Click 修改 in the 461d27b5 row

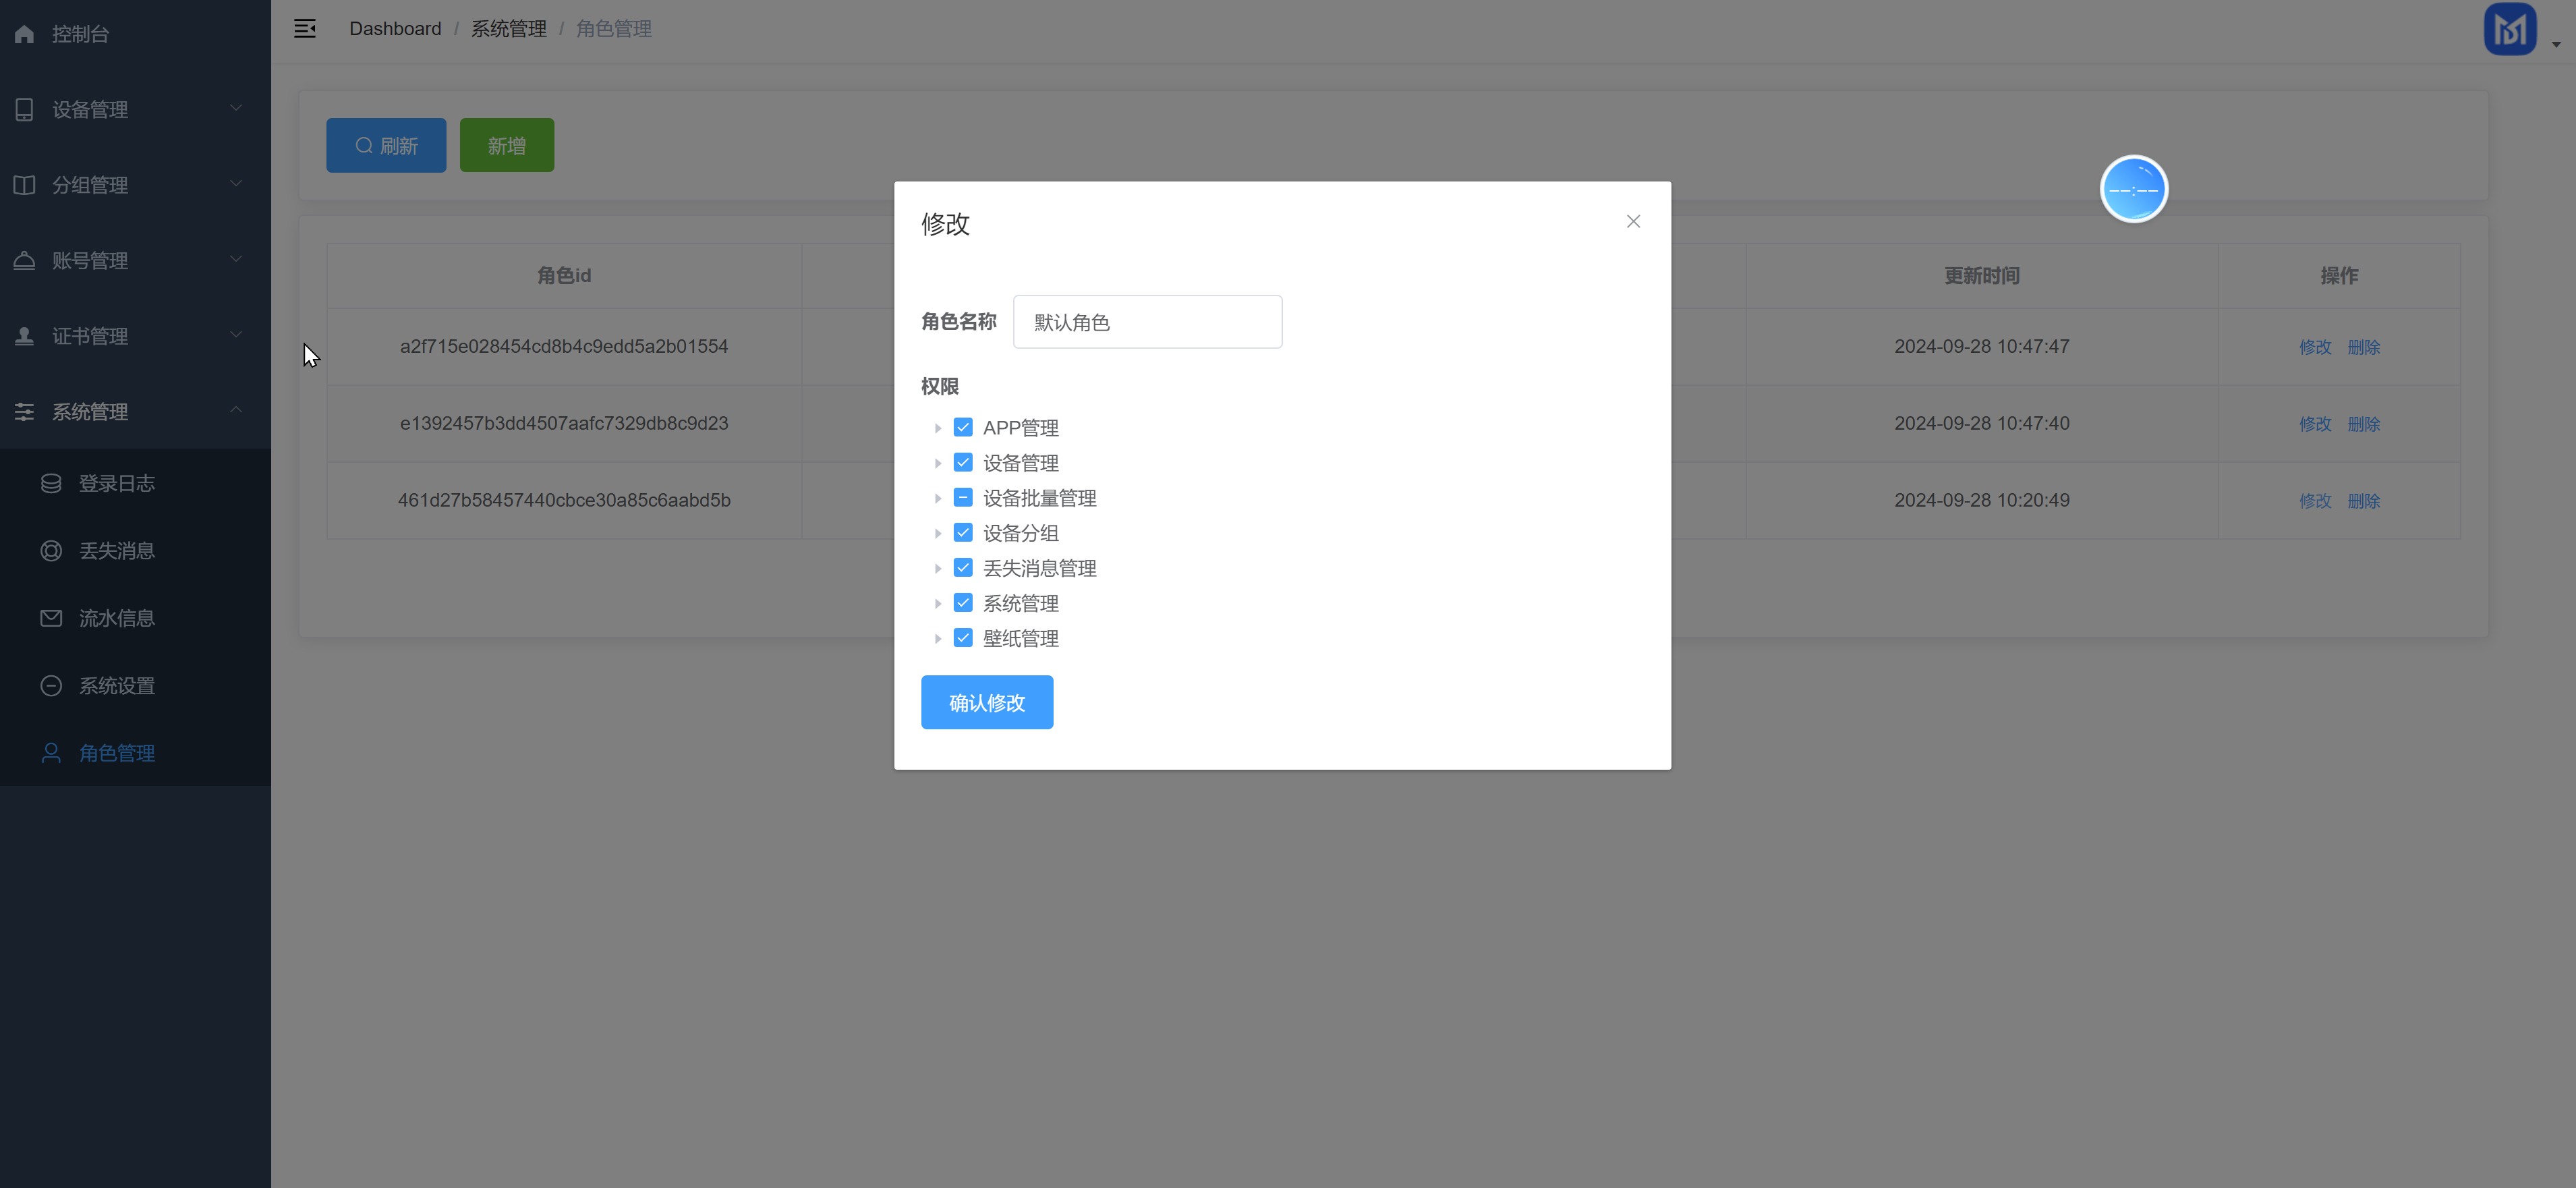coord(2315,501)
